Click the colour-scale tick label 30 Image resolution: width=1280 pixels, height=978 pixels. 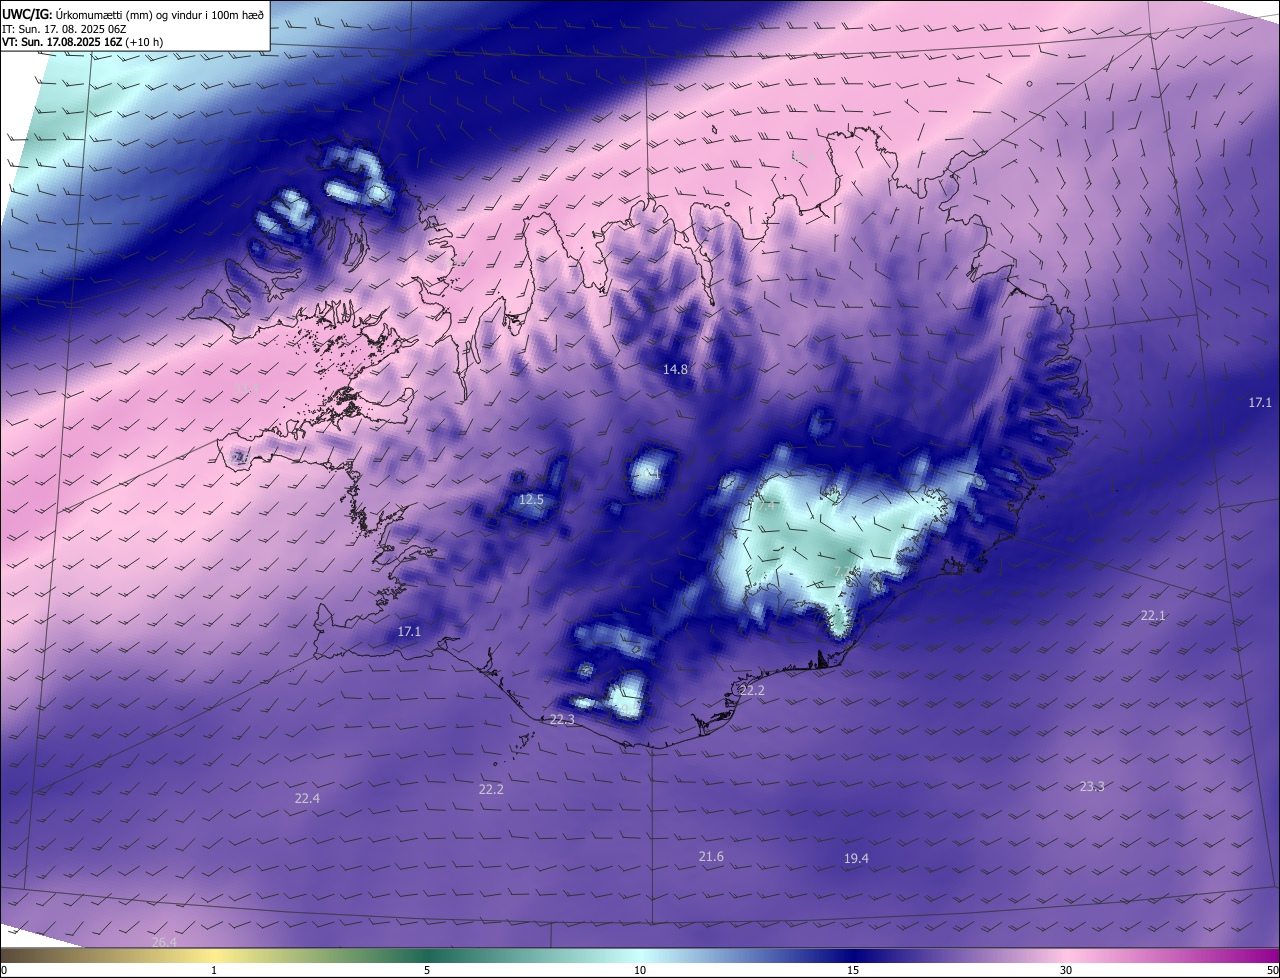1066,970
